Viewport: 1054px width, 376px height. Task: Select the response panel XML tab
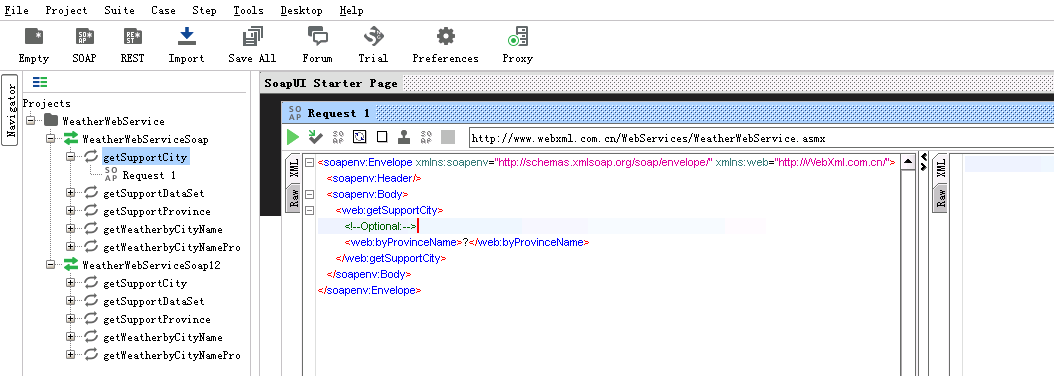coord(941,168)
